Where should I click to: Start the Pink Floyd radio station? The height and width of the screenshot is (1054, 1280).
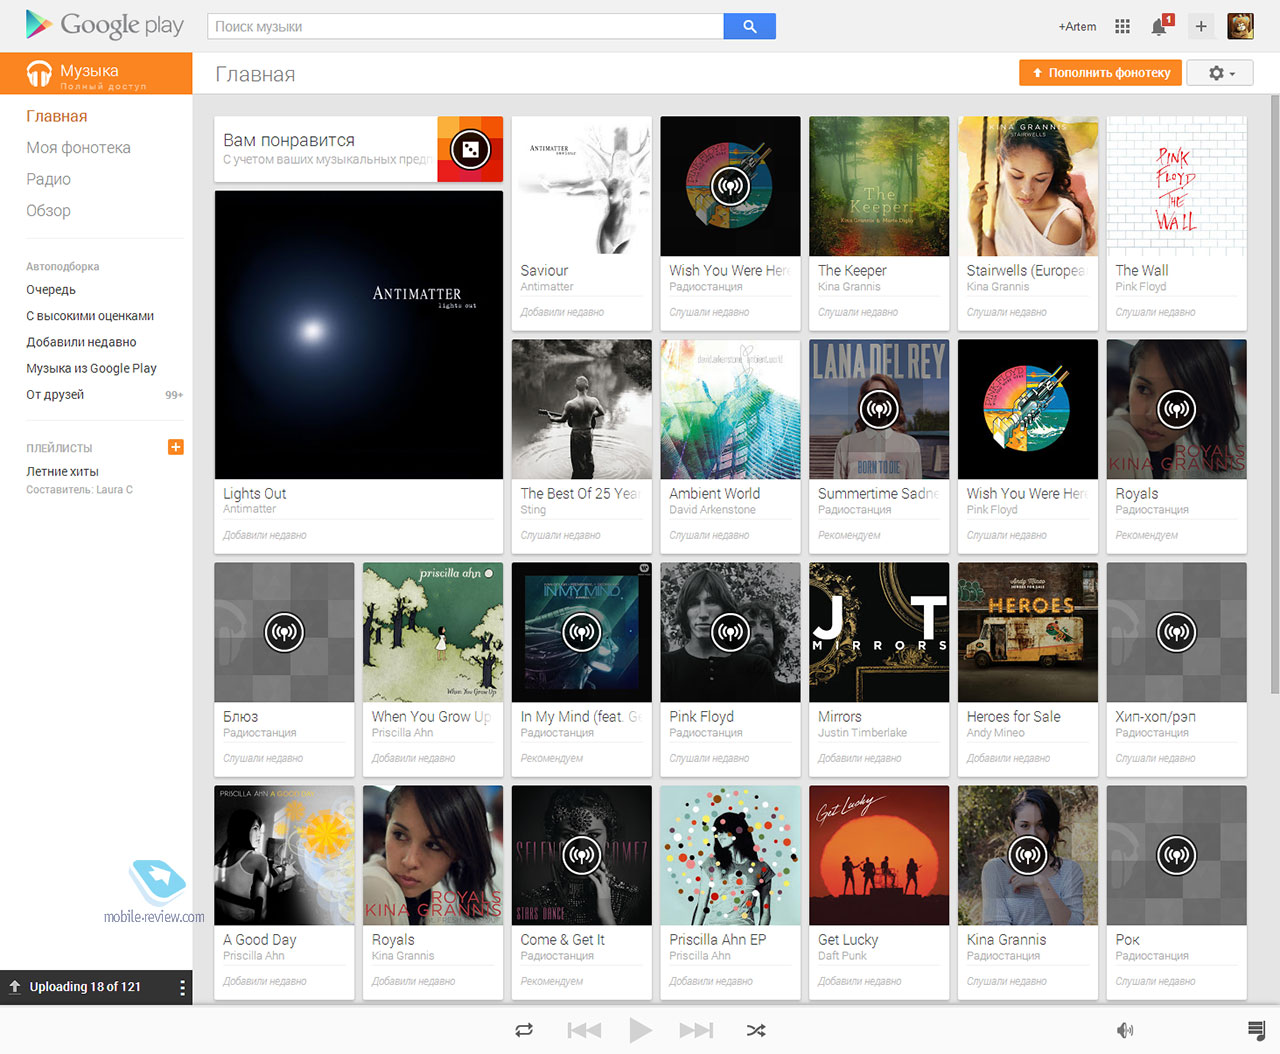(x=730, y=632)
